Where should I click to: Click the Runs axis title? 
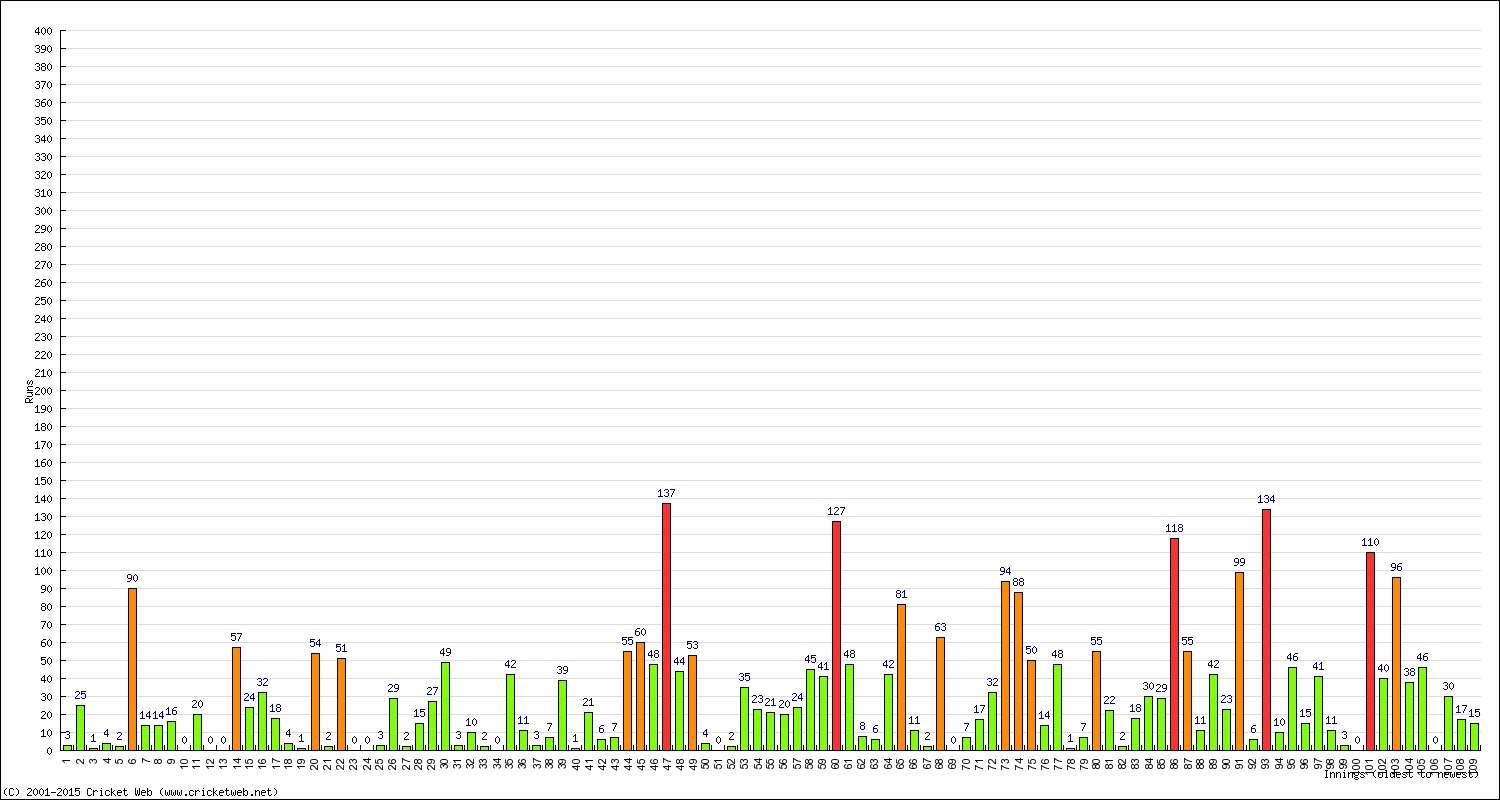(x=28, y=391)
